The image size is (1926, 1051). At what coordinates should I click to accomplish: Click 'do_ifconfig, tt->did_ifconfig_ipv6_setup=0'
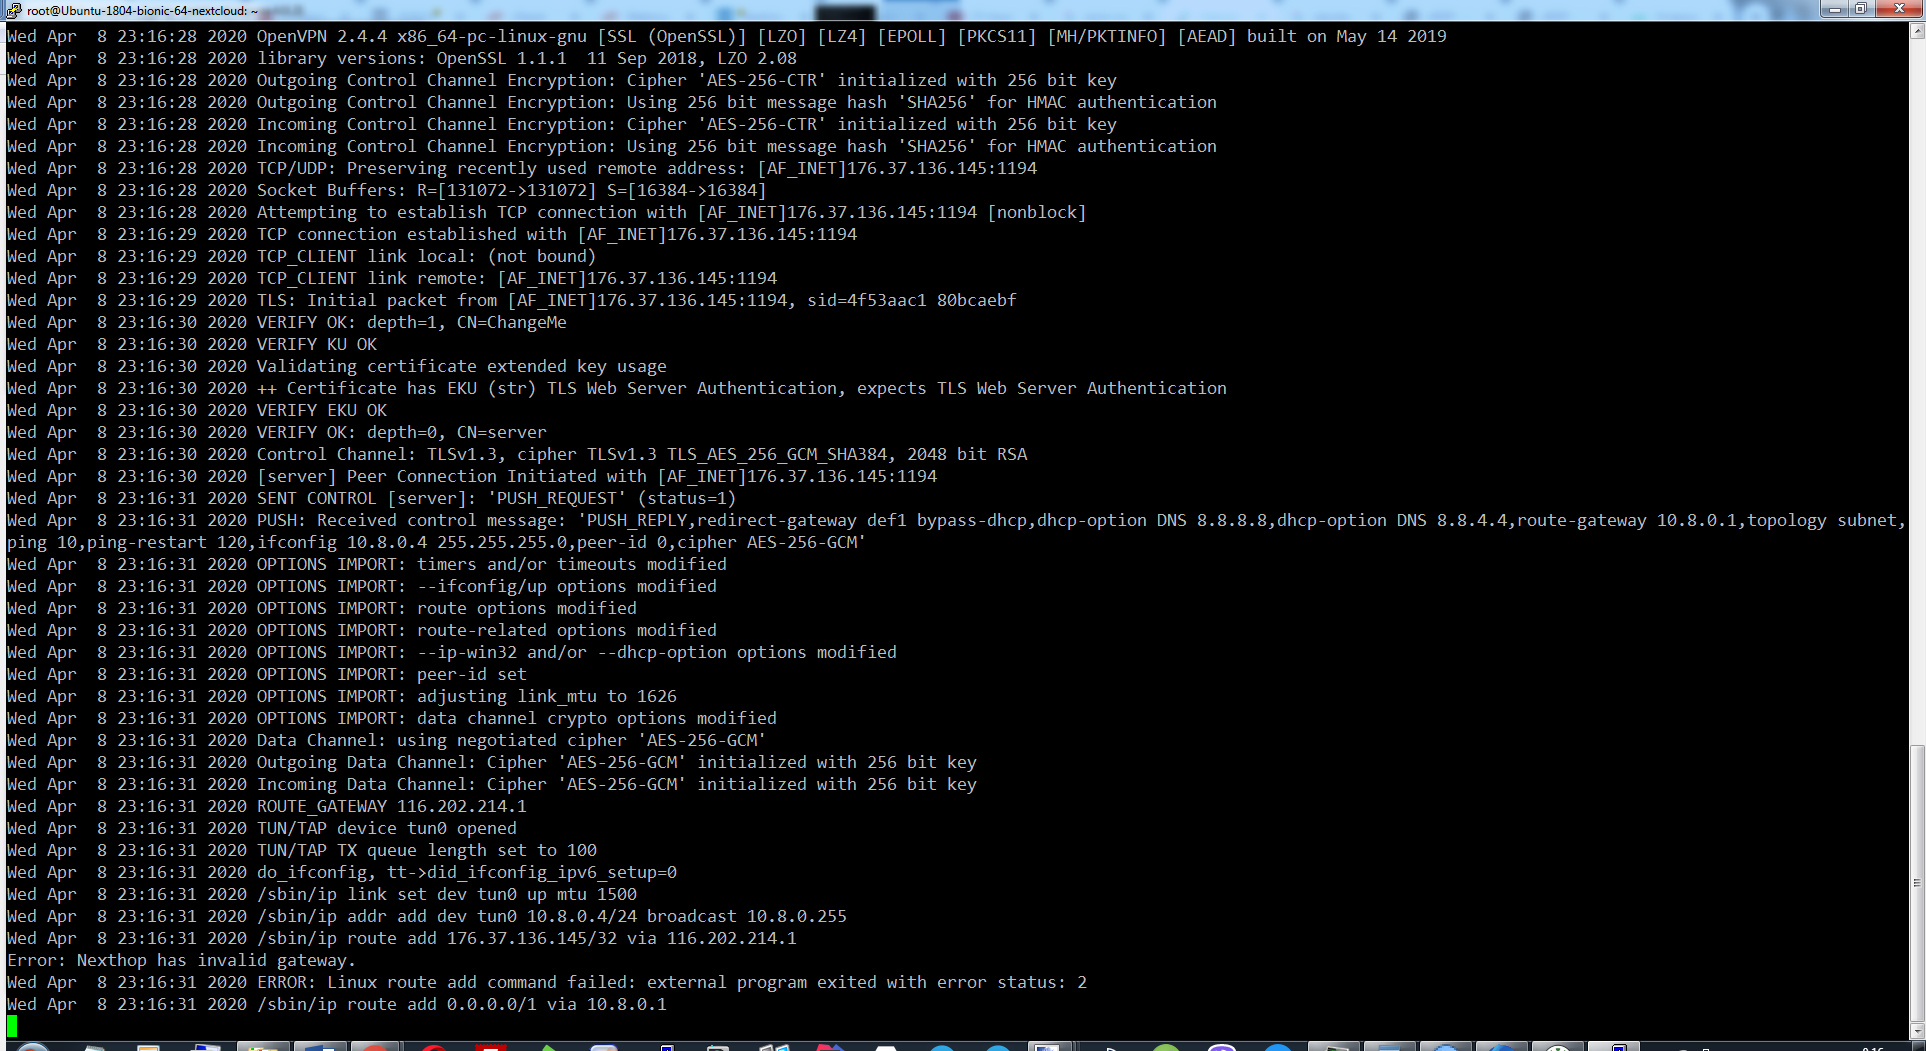[x=467, y=872]
